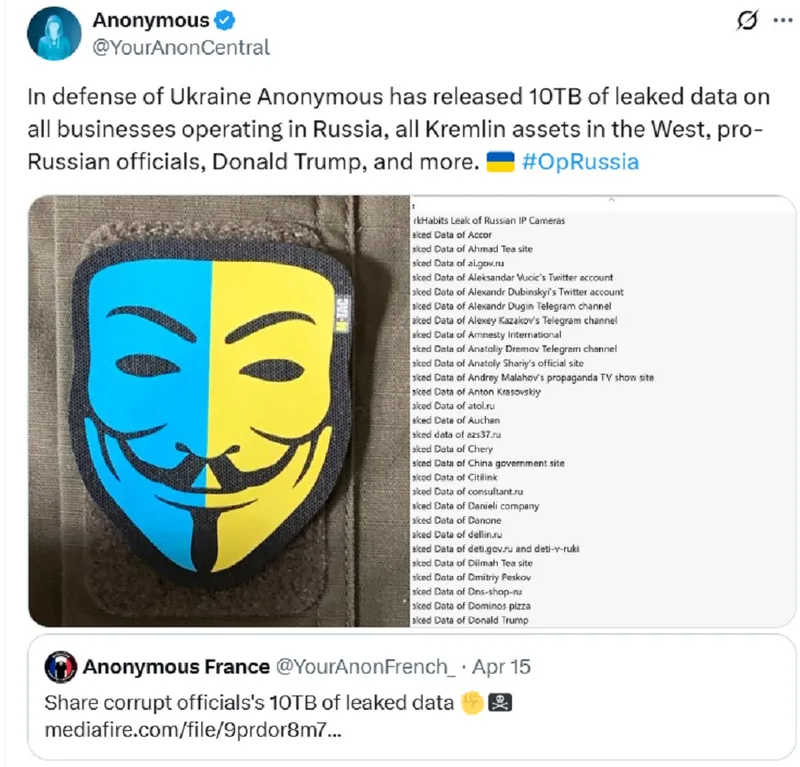Open the @YourAnonFrench_ handle
This screenshot has width=800, height=767.
366,667
